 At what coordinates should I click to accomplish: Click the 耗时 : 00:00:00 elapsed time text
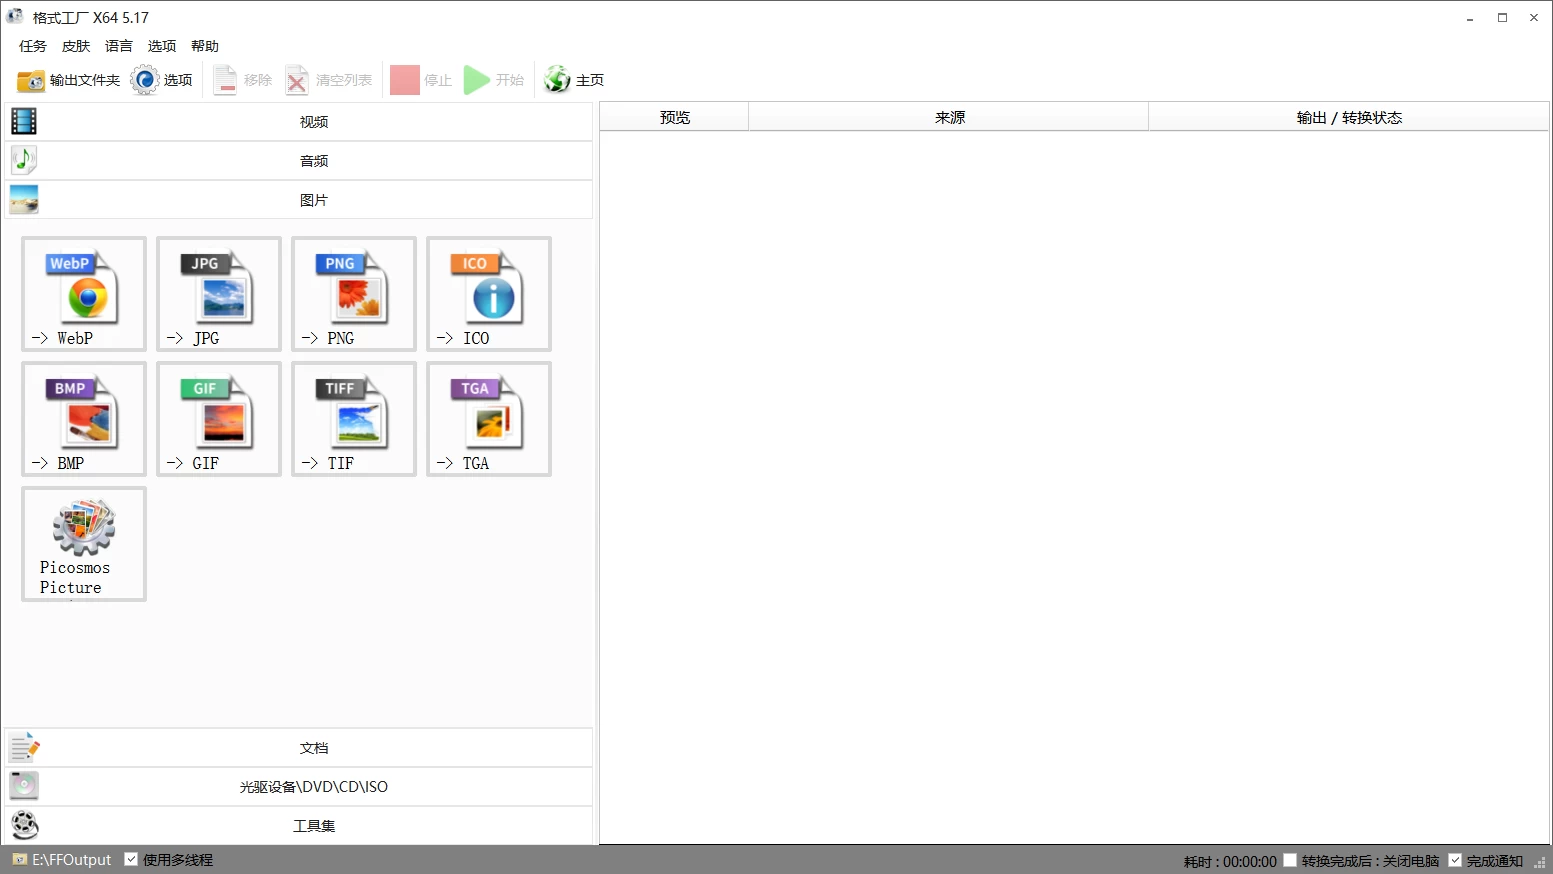pyautogui.click(x=1230, y=861)
